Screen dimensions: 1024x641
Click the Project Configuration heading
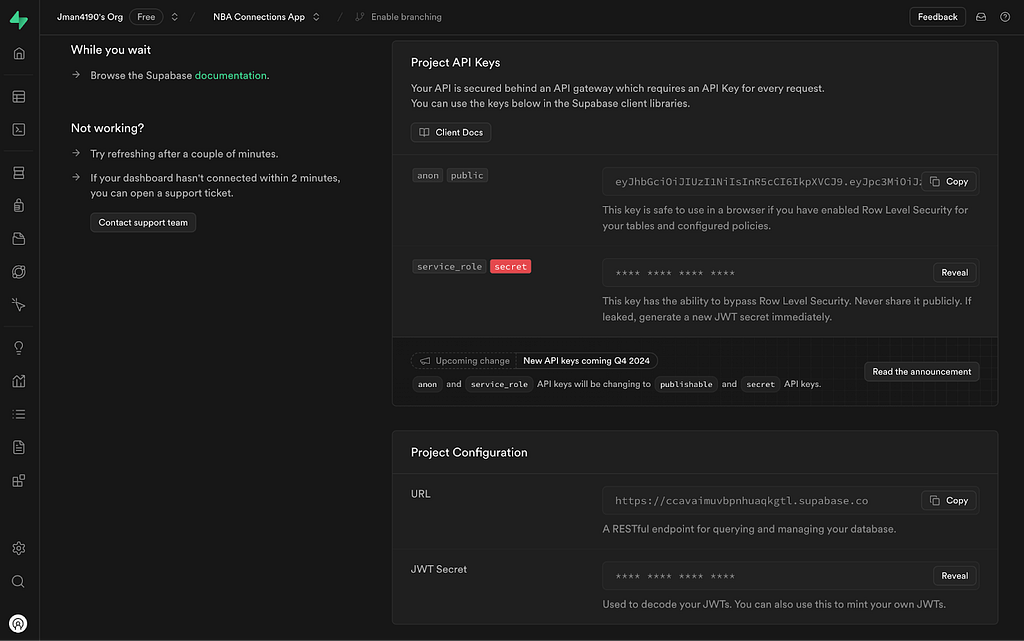(469, 452)
